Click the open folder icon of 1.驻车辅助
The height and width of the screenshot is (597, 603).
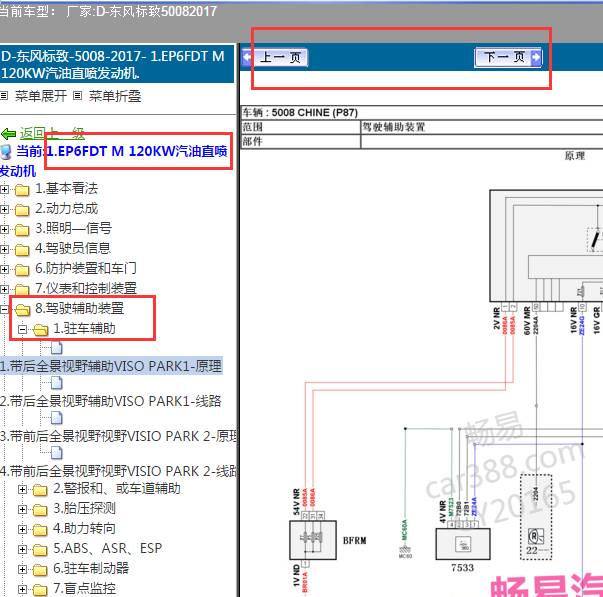[x=40, y=330]
